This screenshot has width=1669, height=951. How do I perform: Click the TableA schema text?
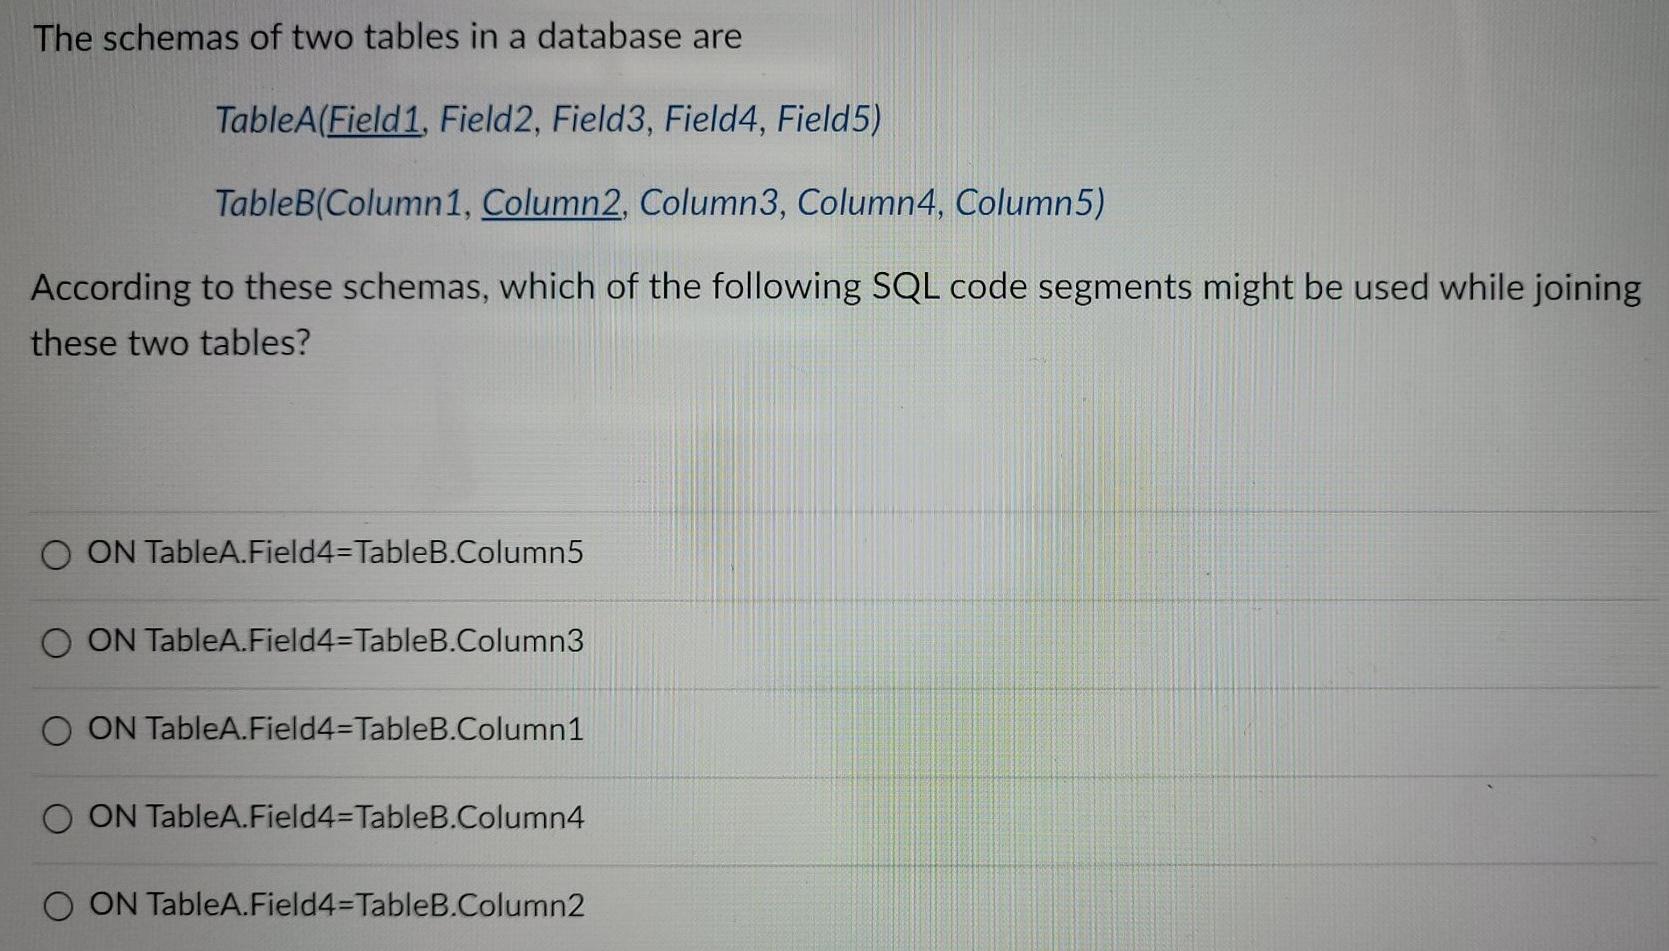point(545,120)
